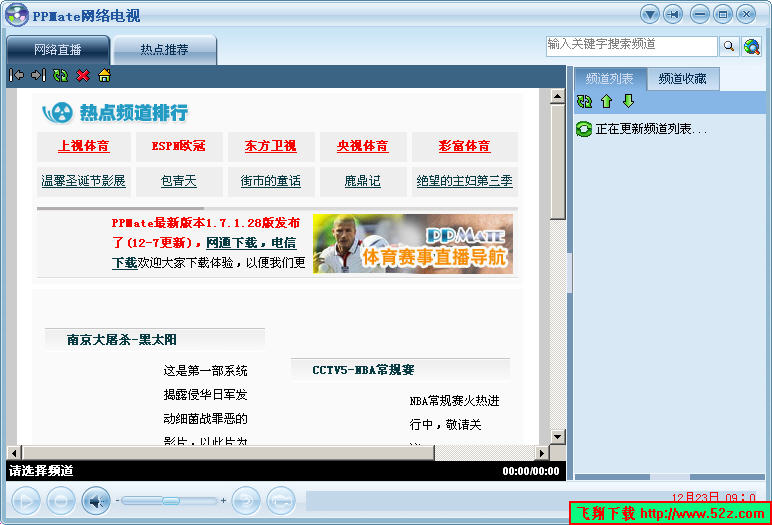The image size is (772, 525).
Task: Click the green down arrow in channel panel
Action: tap(628, 101)
